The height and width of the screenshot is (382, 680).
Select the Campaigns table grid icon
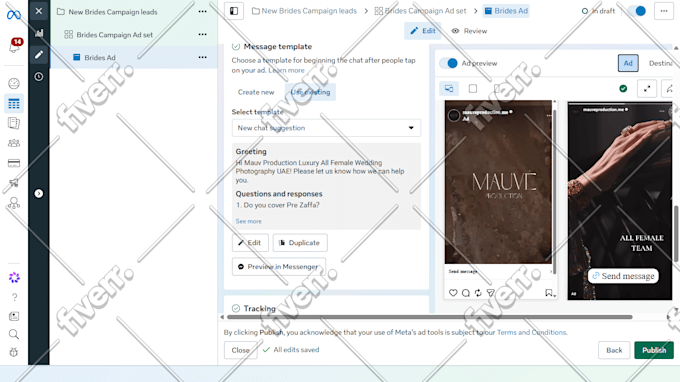pyautogui.click(x=14, y=104)
